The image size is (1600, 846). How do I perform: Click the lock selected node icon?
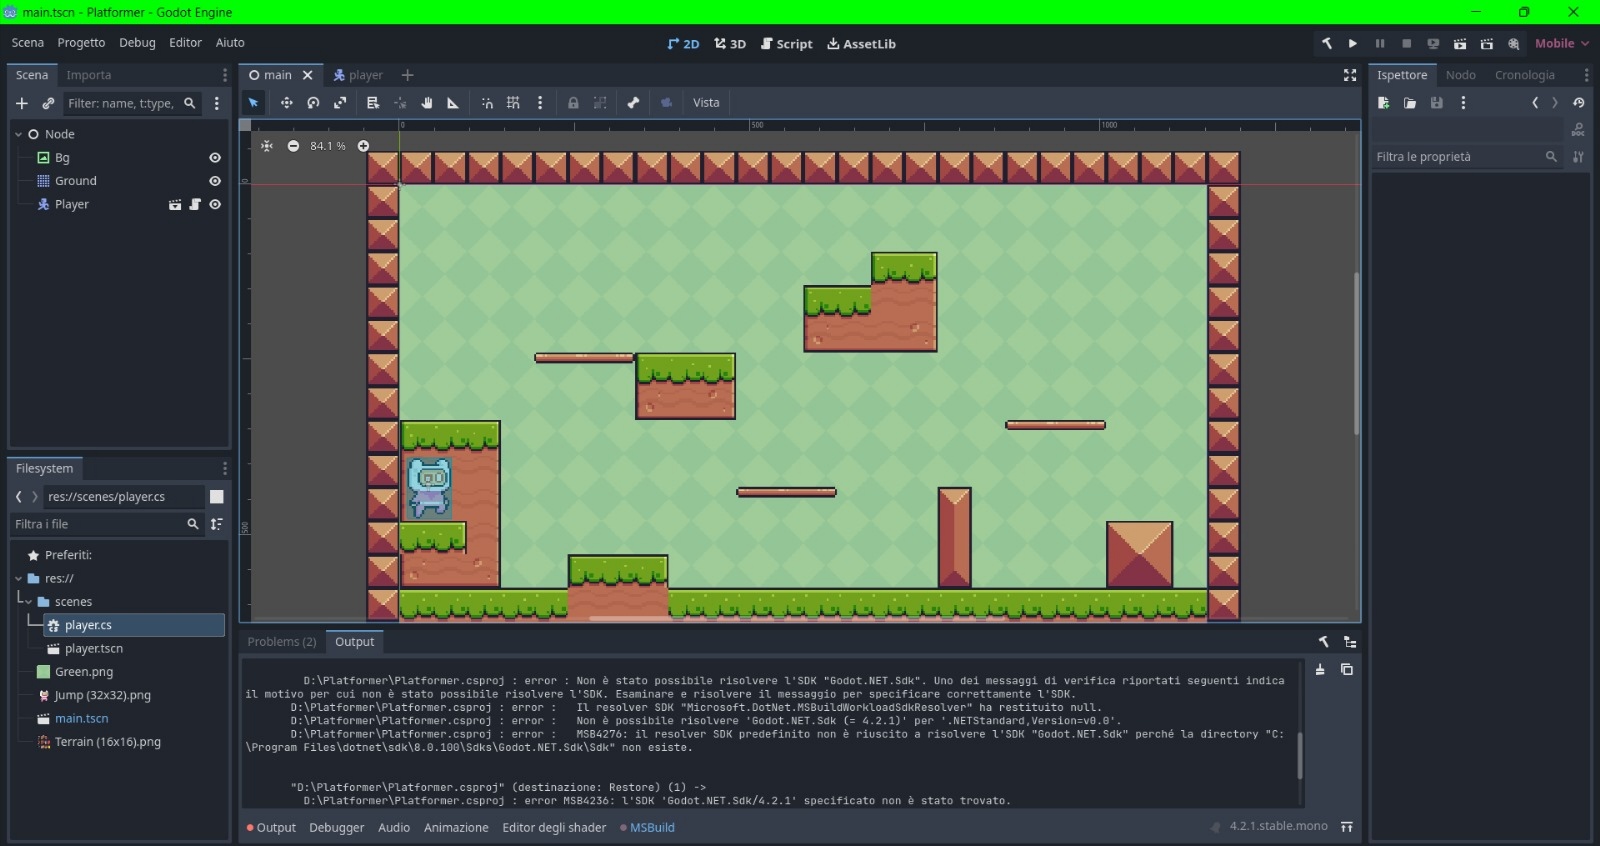pyautogui.click(x=573, y=103)
